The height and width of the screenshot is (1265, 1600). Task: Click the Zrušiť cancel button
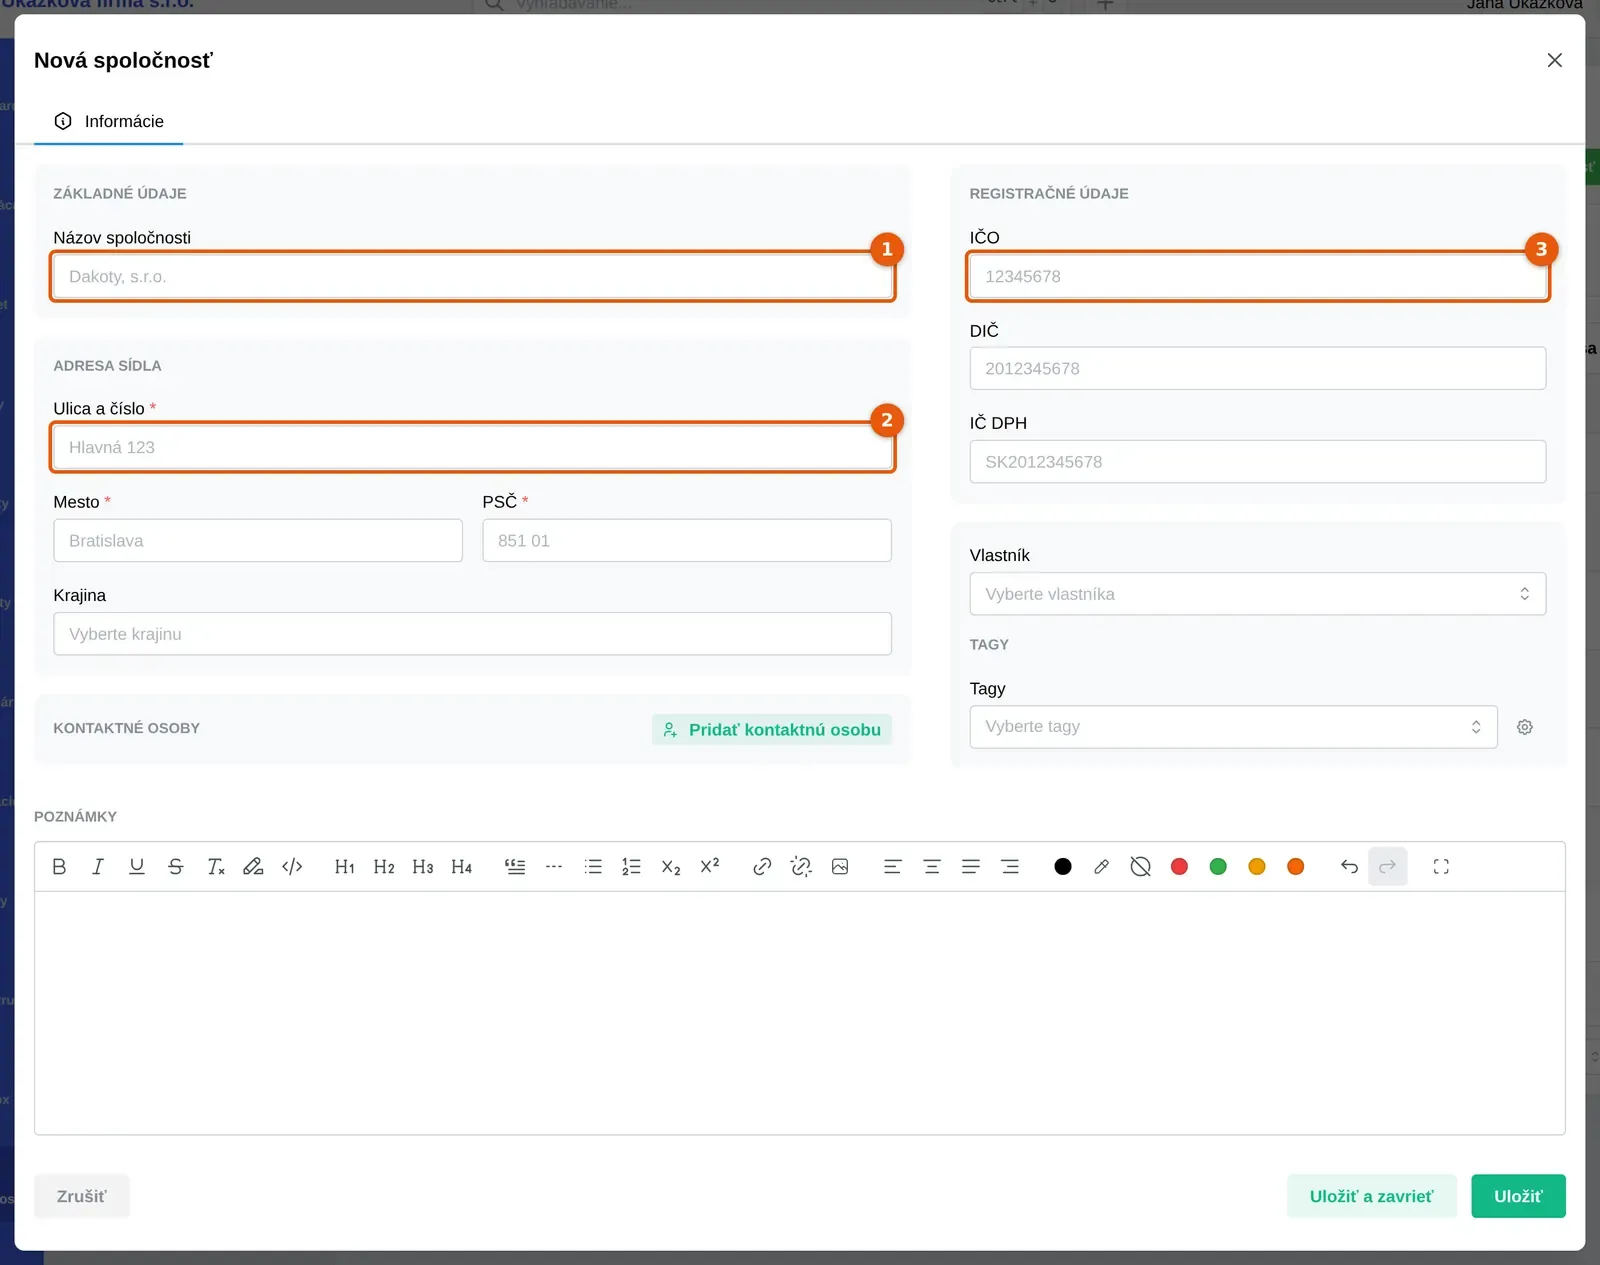(81, 1196)
